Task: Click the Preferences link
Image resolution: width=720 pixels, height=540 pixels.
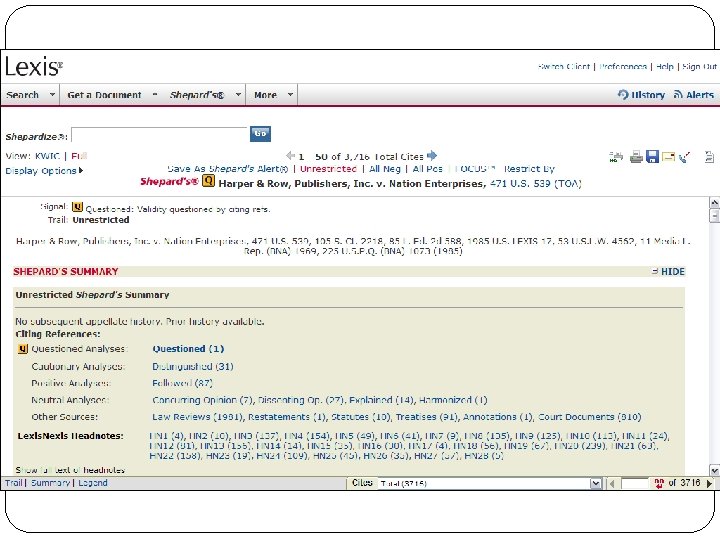Action: coord(623,67)
